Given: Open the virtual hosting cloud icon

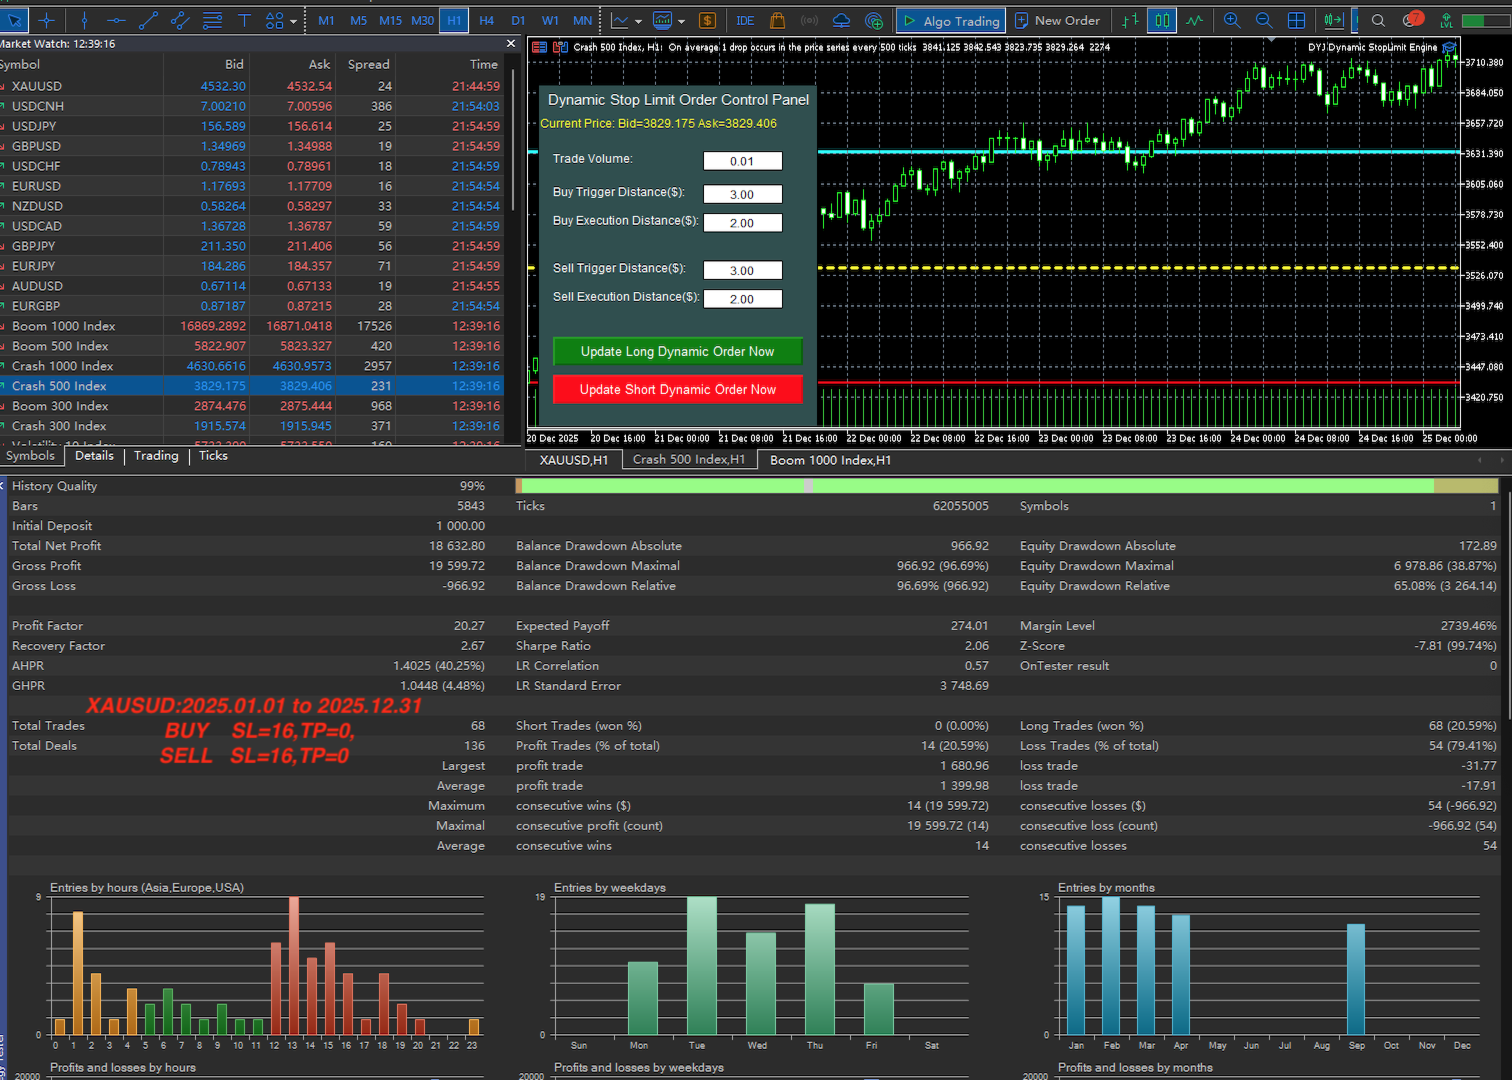Looking at the screenshot, I should (x=841, y=20).
